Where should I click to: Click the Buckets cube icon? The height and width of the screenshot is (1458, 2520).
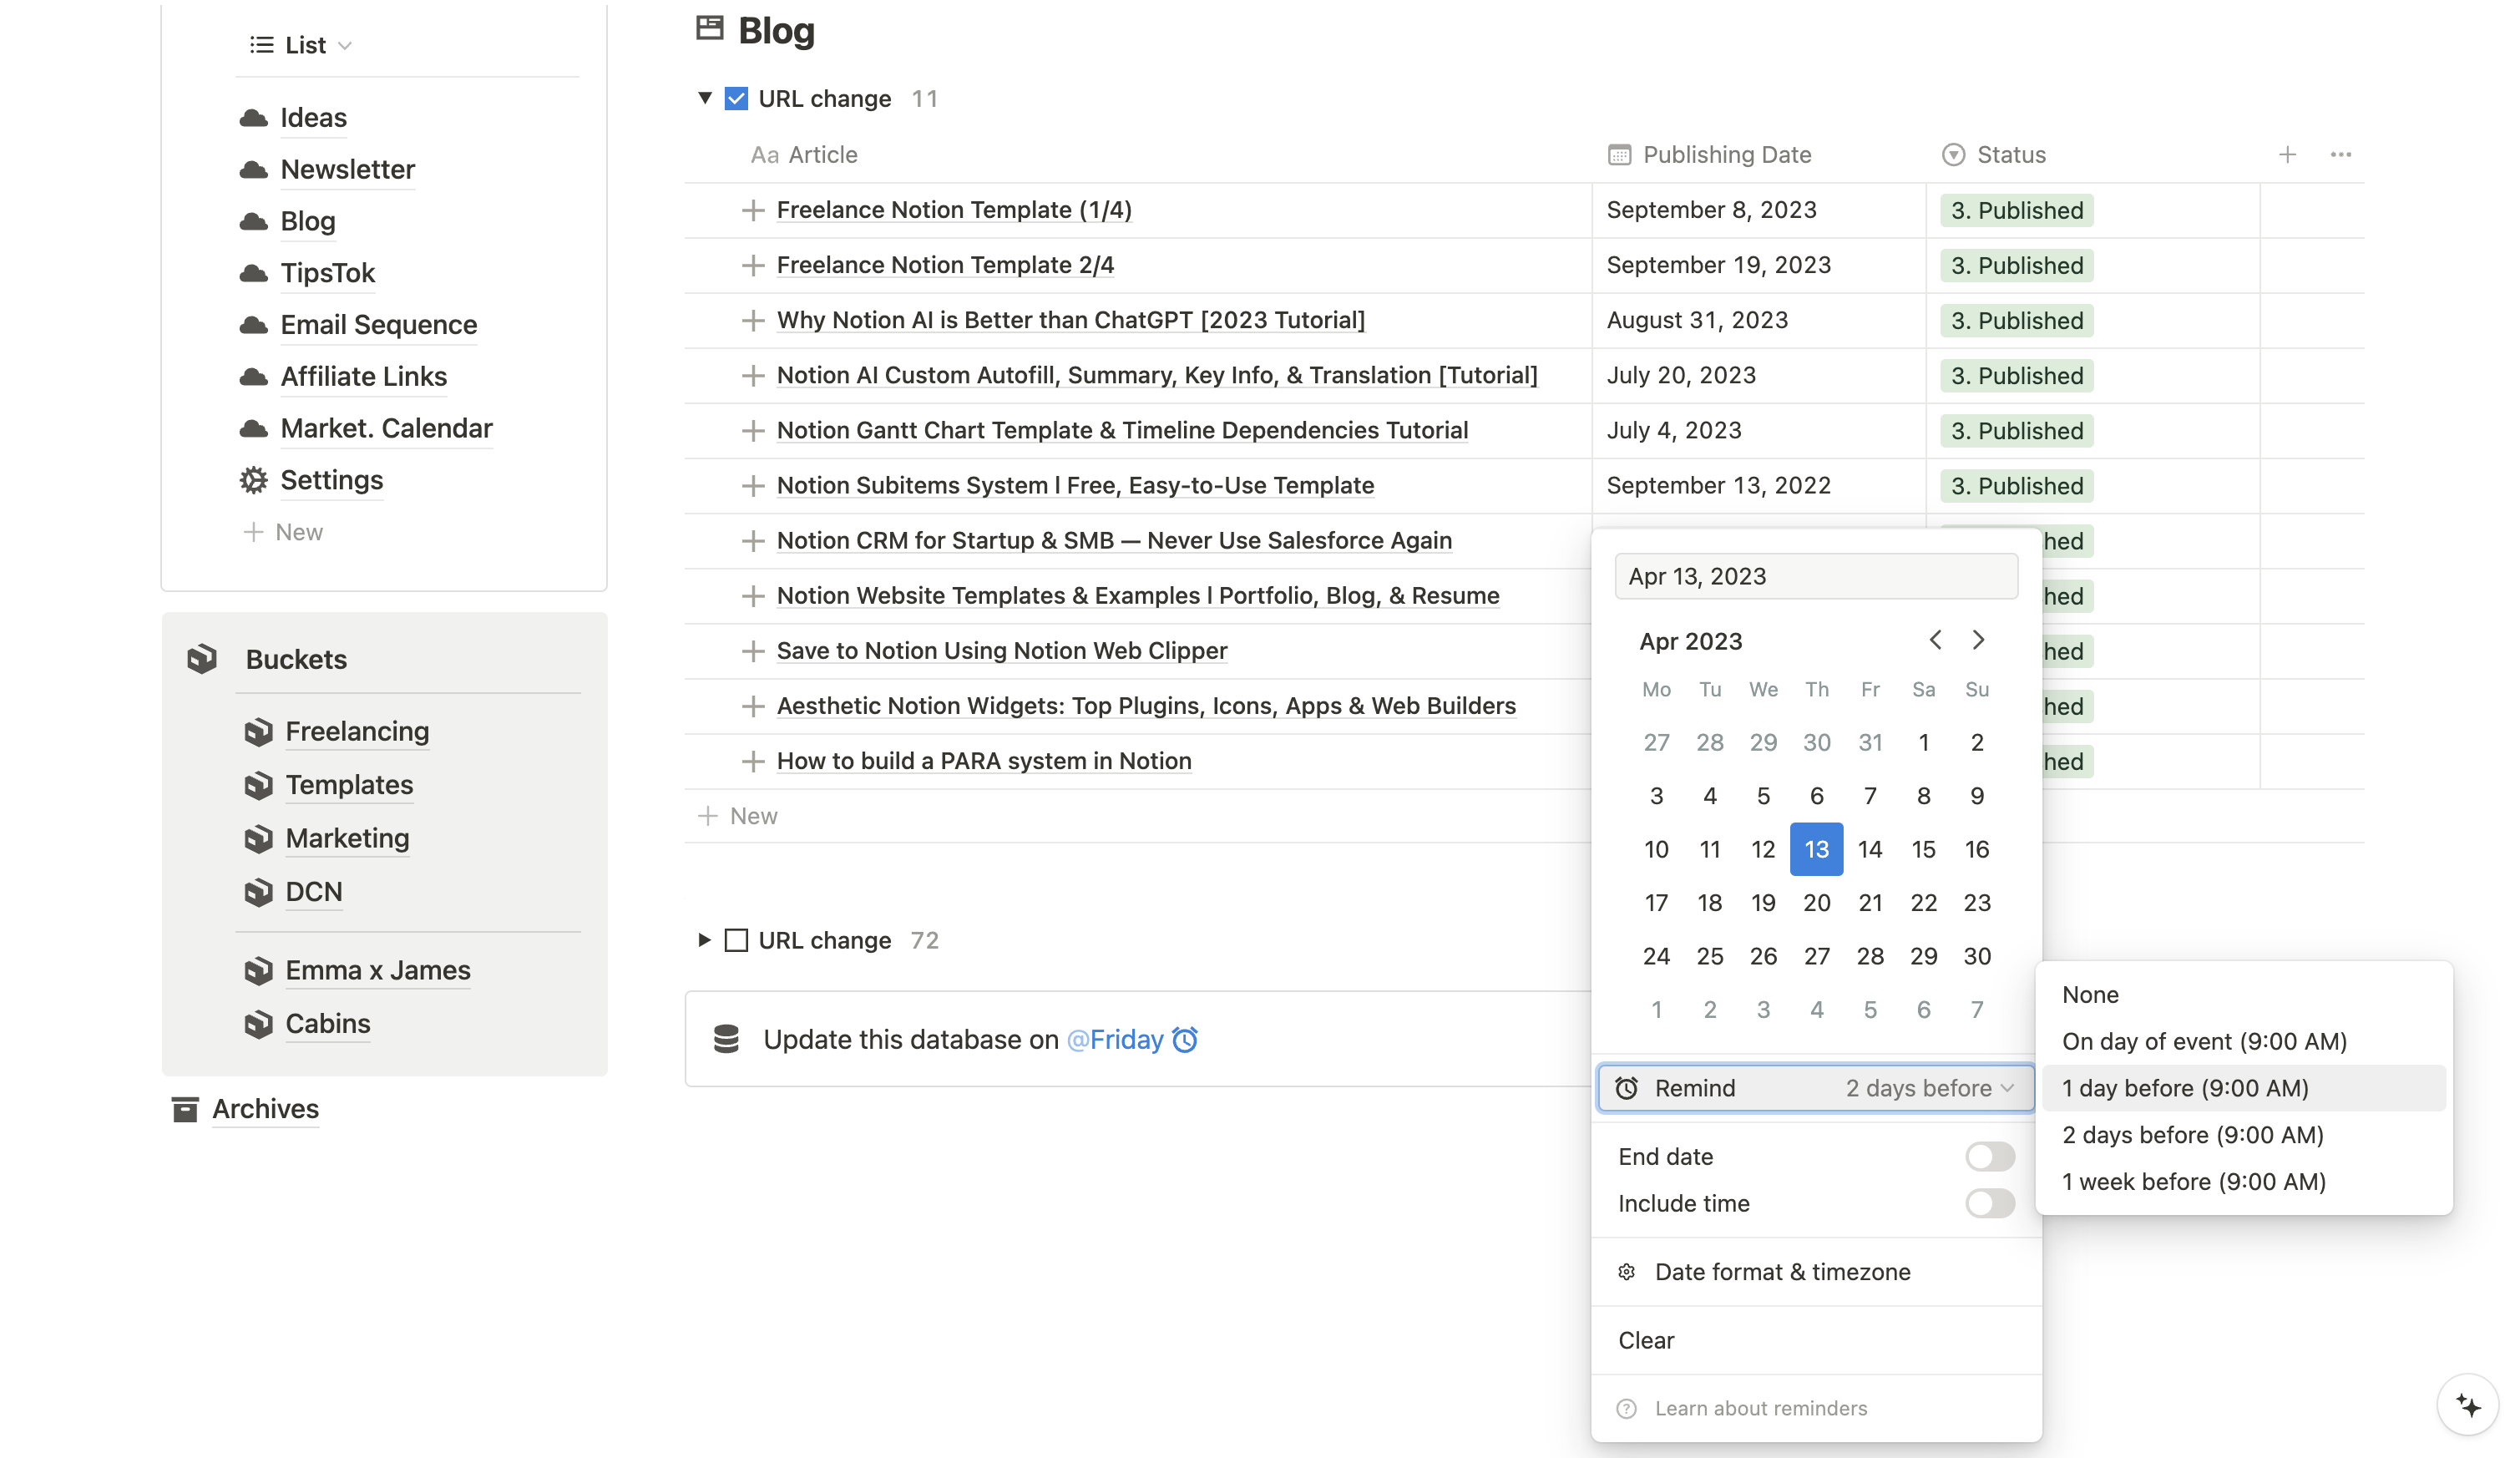(202, 659)
